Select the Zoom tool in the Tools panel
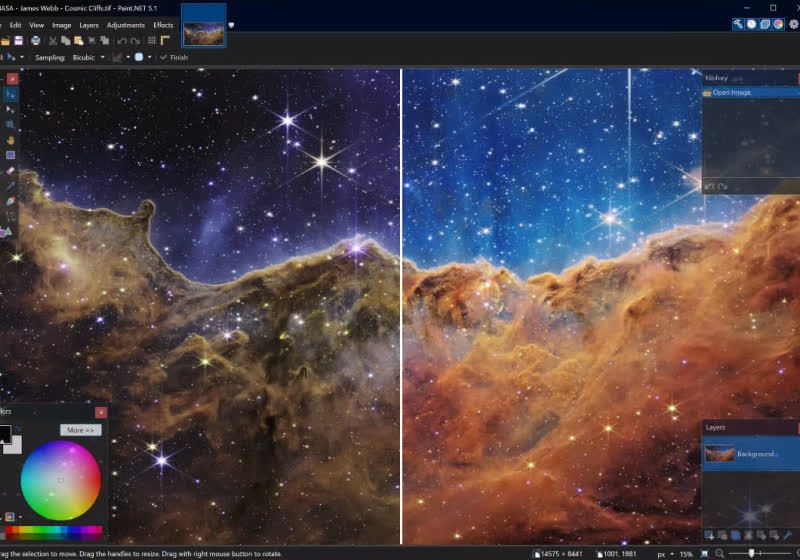The height and width of the screenshot is (560, 800). pyautogui.click(x=10, y=124)
